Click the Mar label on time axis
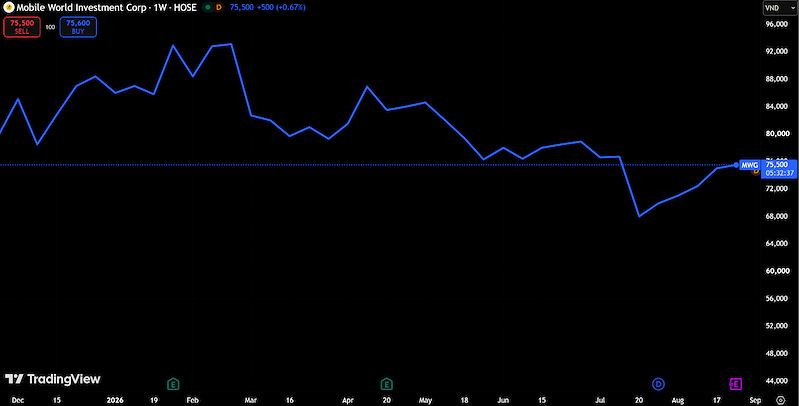The width and height of the screenshot is (799, 406). [250, 400]
